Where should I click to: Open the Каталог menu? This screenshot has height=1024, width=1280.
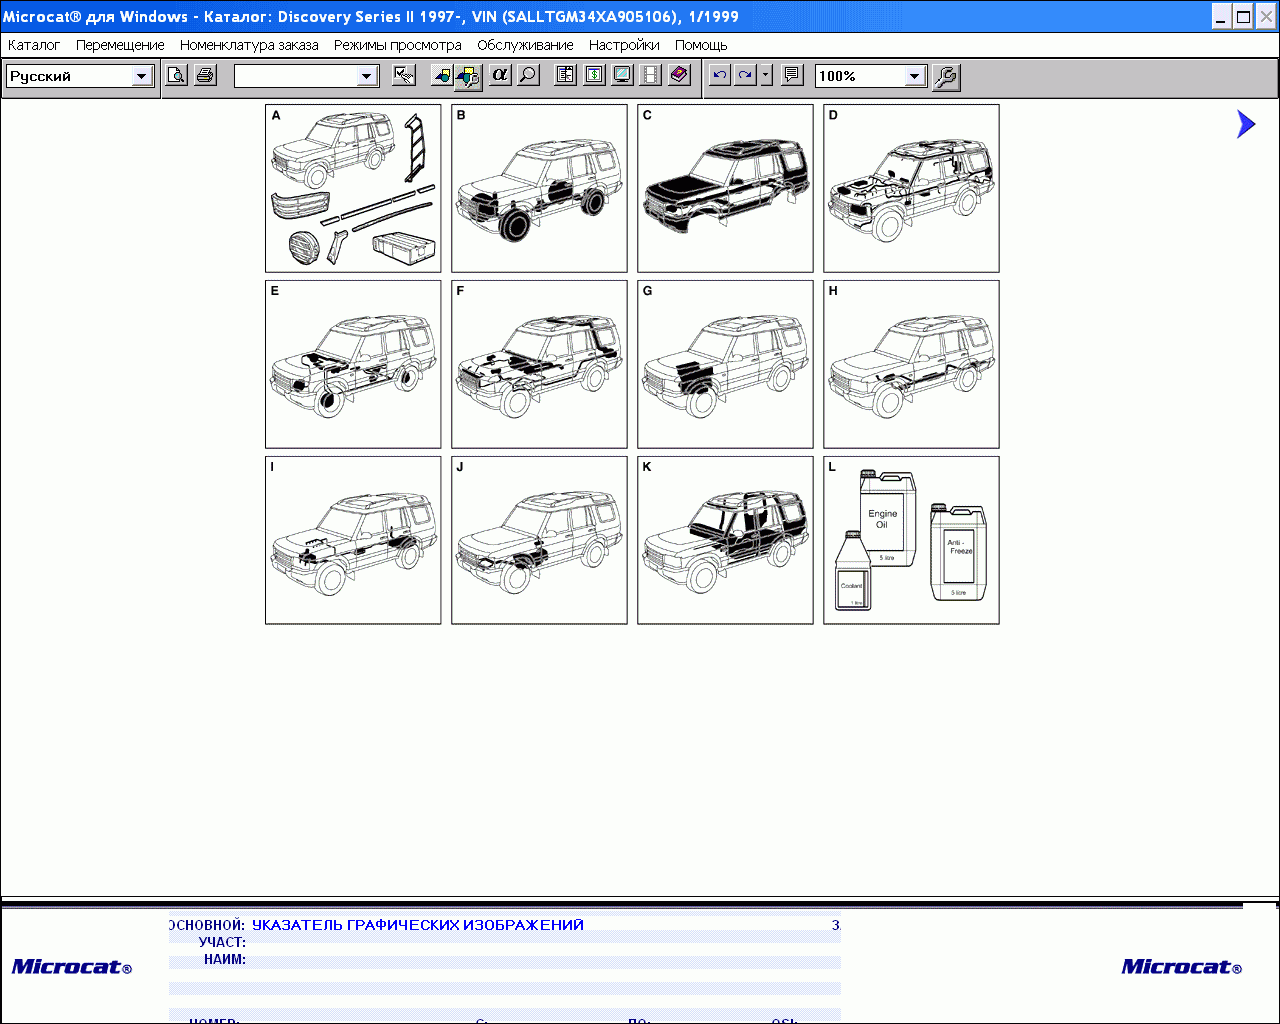(x=34, y=45)
